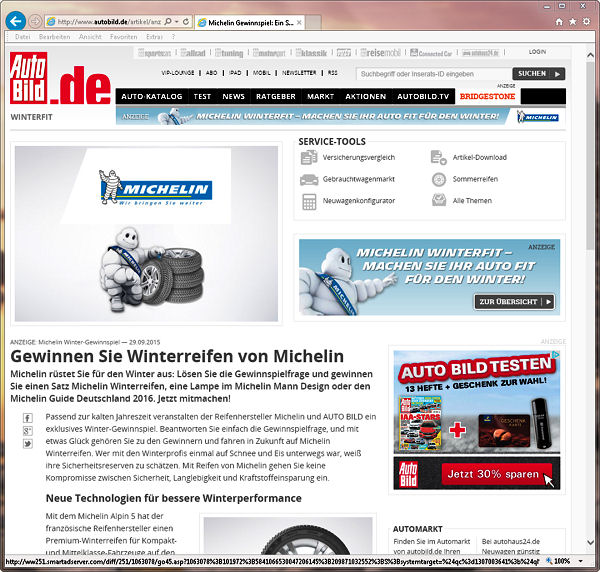This screenshot has width=600, height=572.
Task: Click the Versicherungsvergleich document icon
Action: 309,157
